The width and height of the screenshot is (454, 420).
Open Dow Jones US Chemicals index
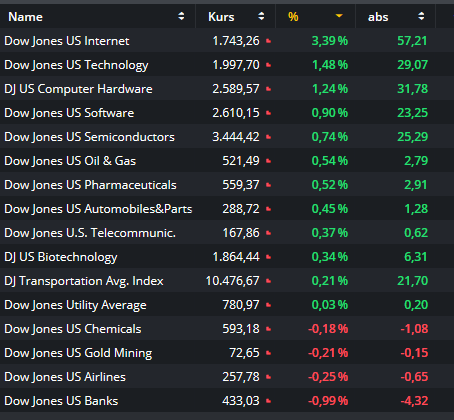click(x=73, y=329)
